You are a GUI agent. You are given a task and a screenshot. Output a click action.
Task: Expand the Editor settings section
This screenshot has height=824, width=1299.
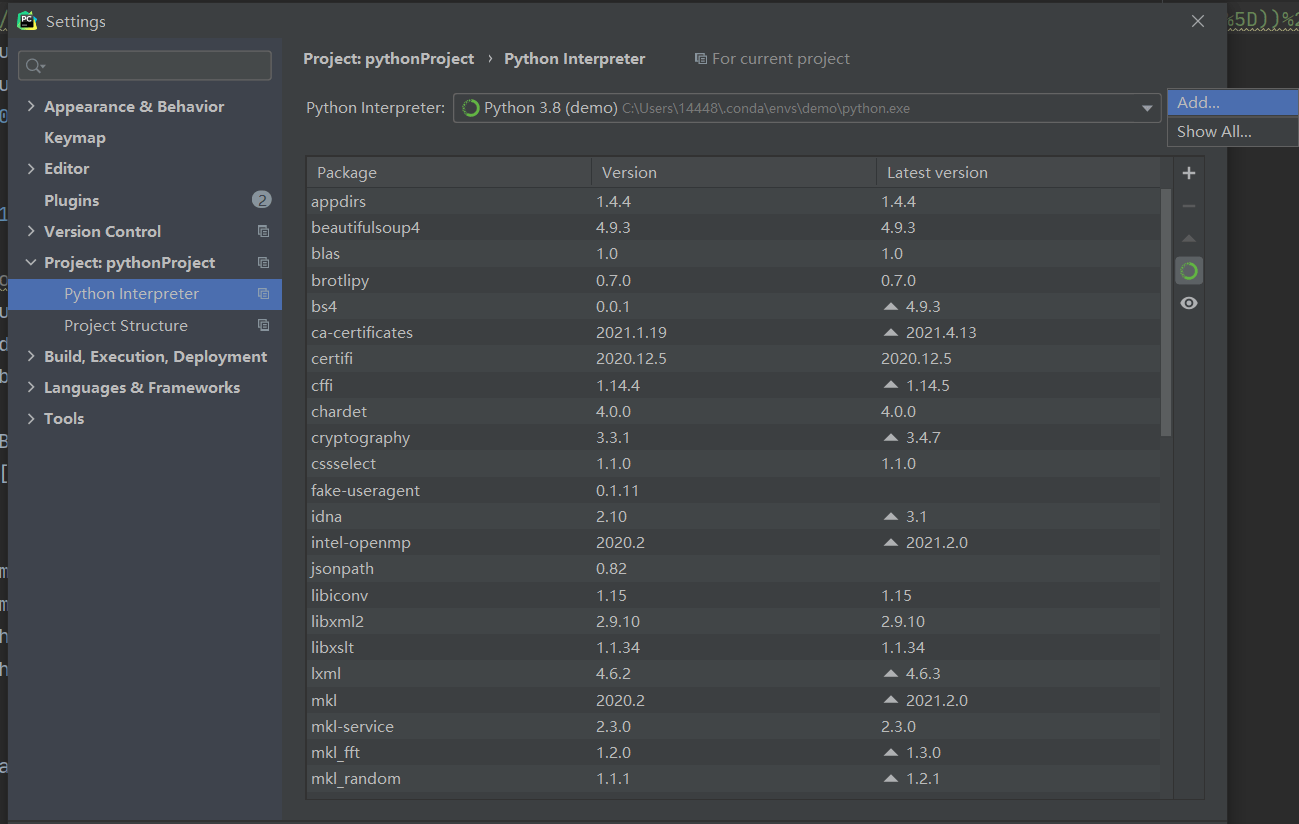coord(31,168)
